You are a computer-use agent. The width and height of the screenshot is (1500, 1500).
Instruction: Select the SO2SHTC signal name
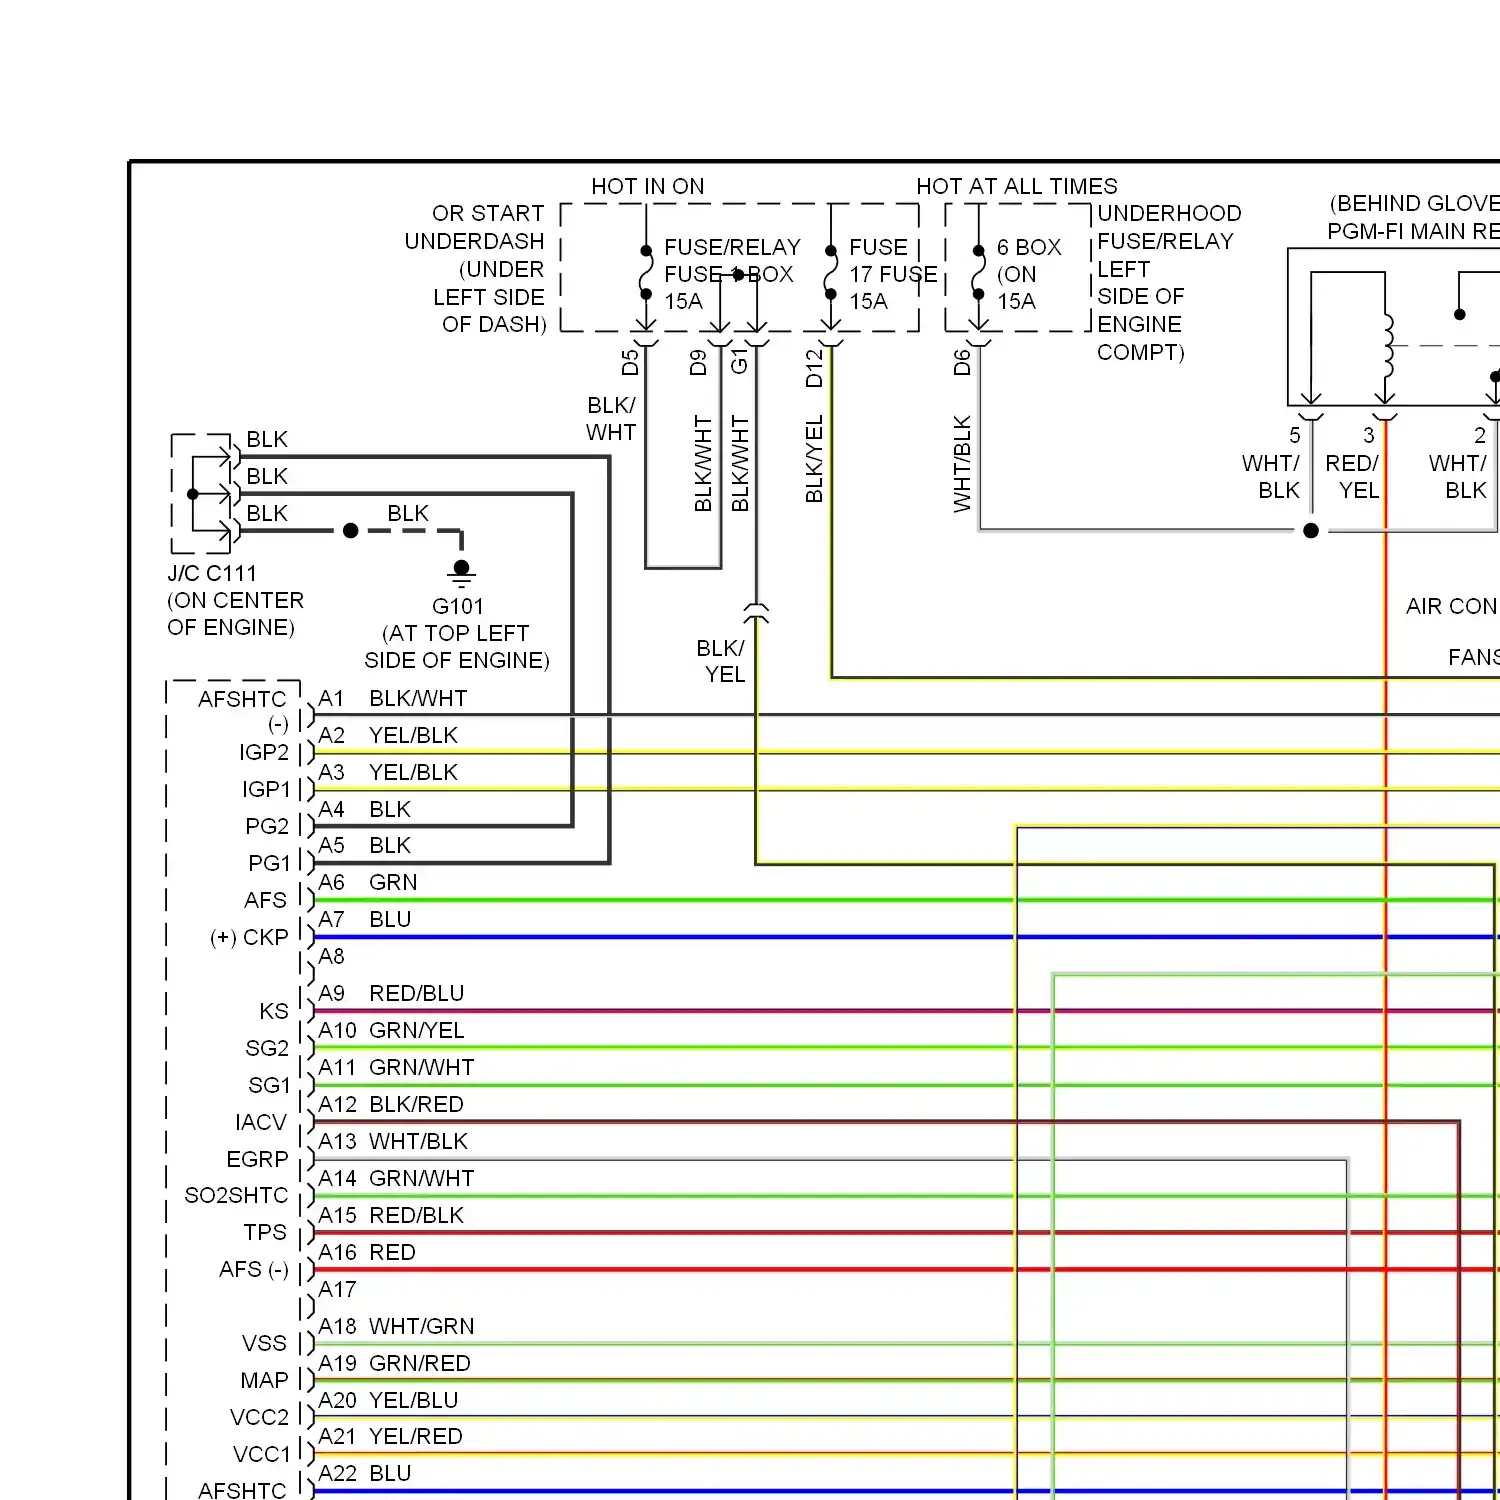[x=236, y=1195]
